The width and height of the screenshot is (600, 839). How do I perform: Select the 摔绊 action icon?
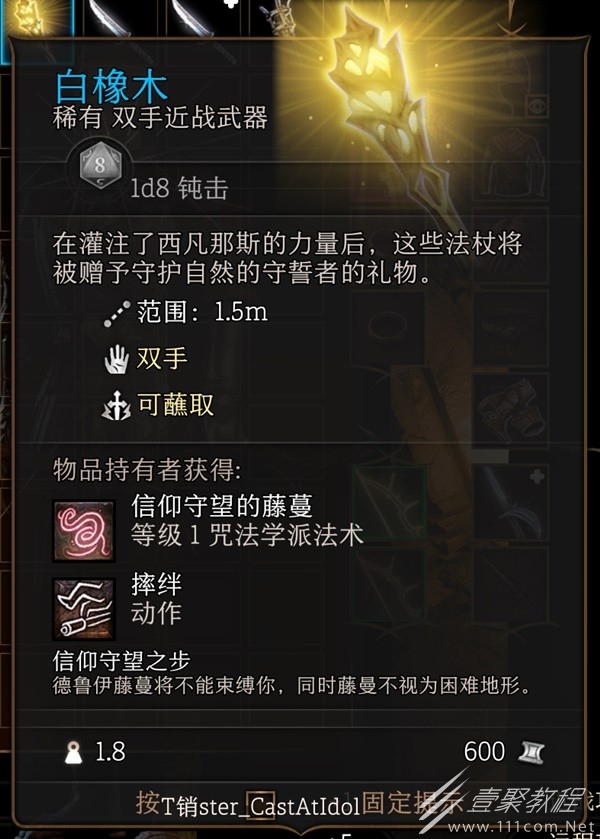click(x=83, y=609)
